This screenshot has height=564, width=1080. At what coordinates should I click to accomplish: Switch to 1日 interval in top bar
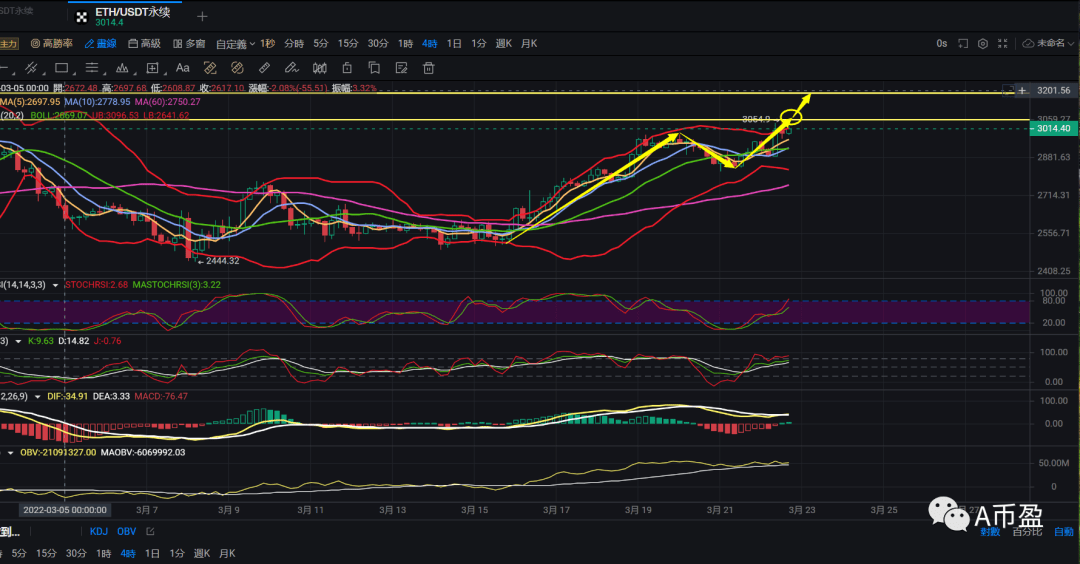click(454, 43)
